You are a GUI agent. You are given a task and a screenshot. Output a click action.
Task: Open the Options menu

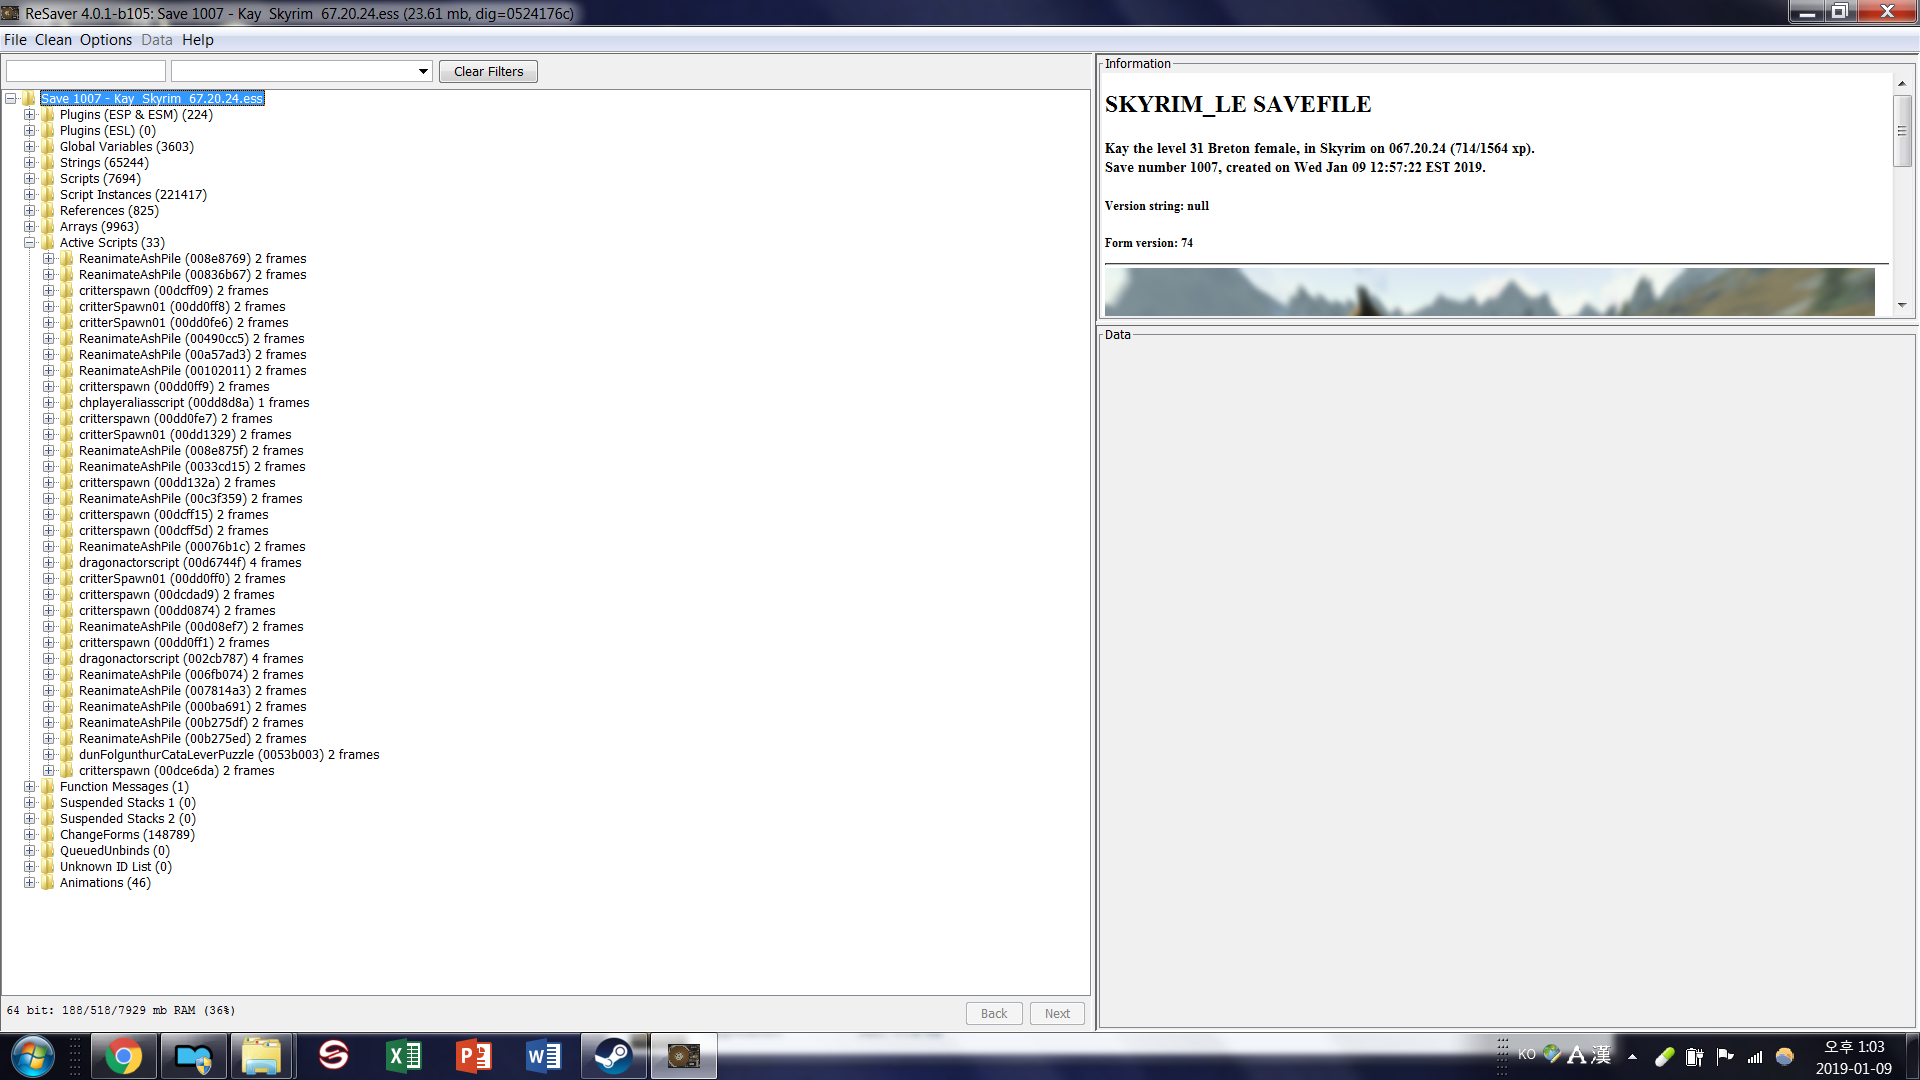coord(105,40)
